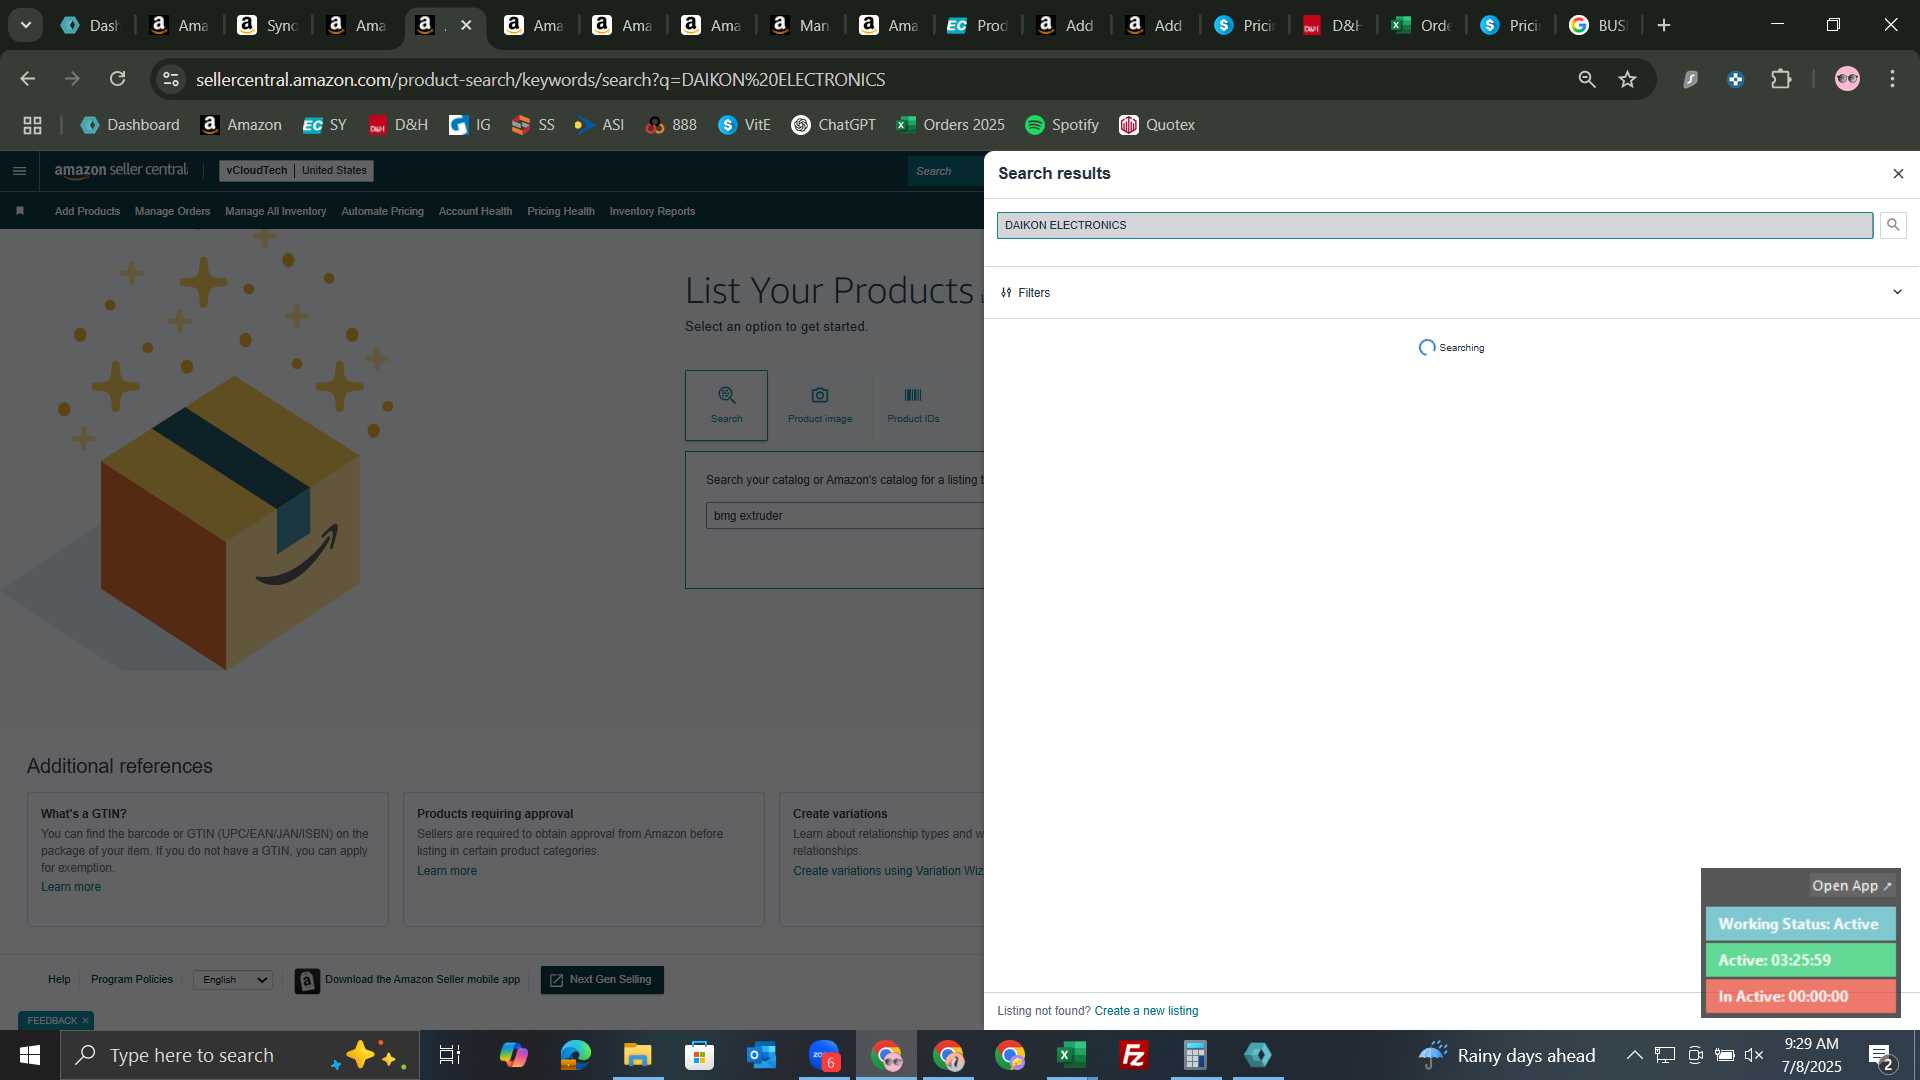1920x1080 pixels.
Task: Open the English language dropdown
Action: tap(233, 980)
